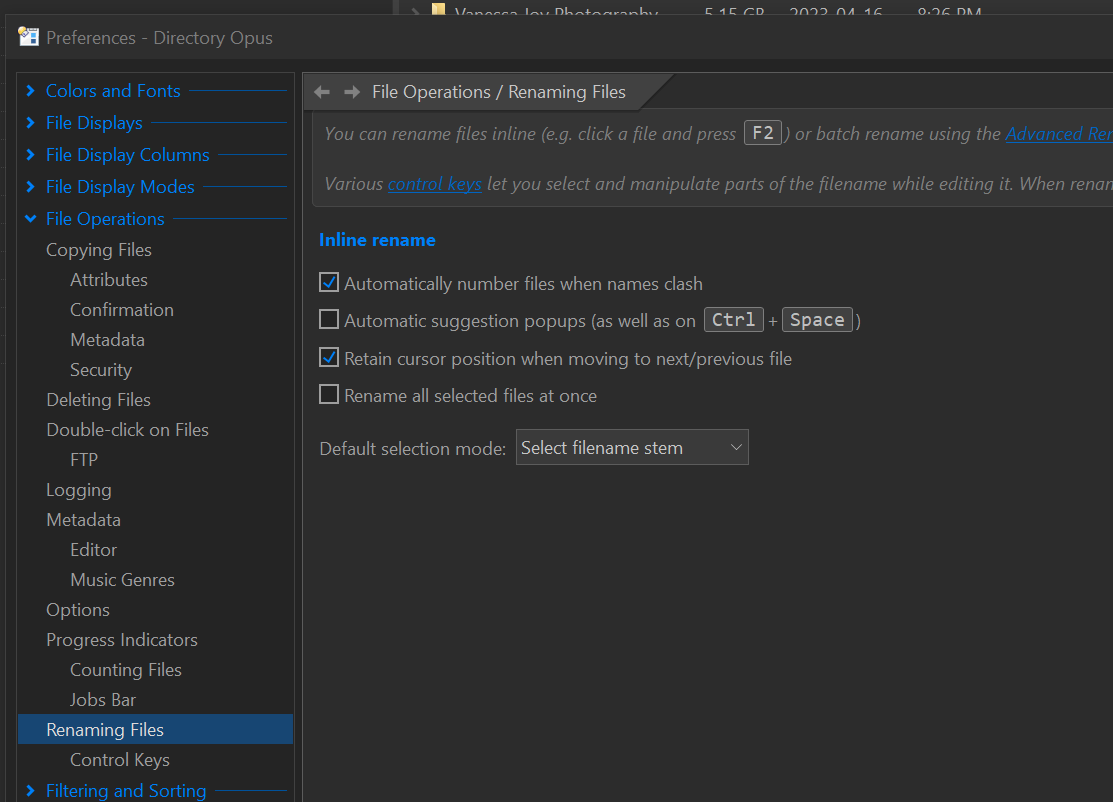The width and height of the screenshot is (1113, 802).
Task: Click the Preferences window title icon
Action: (x=28, y=37)
